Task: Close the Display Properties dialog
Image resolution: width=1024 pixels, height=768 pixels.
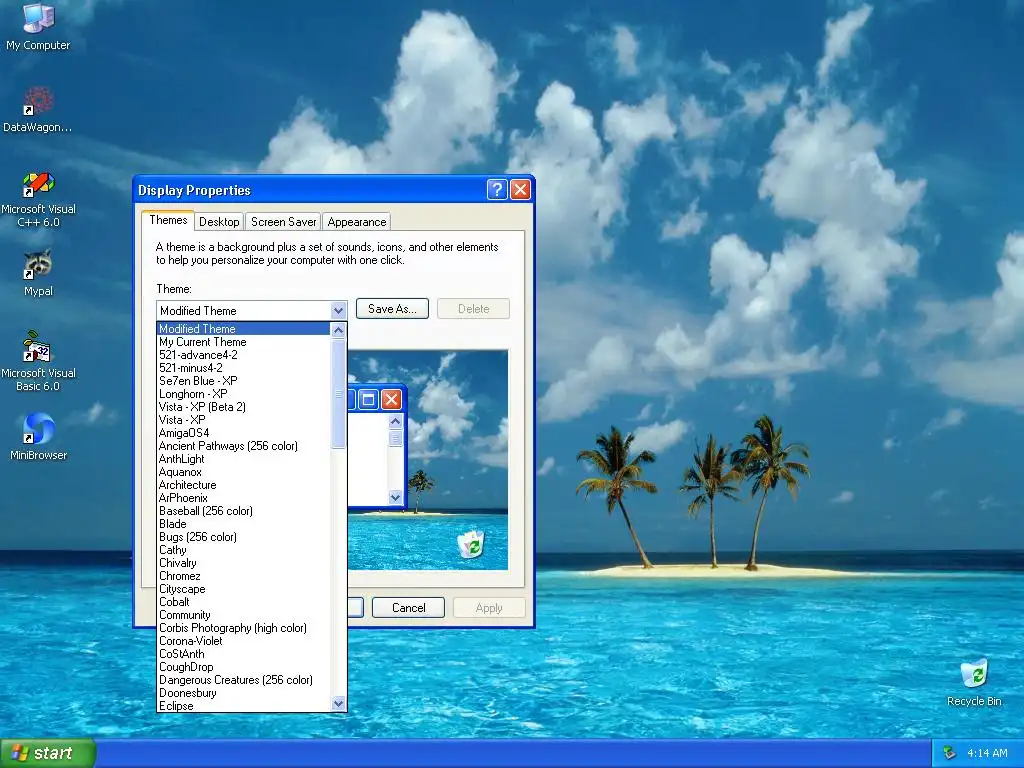Action: point(520,189)
